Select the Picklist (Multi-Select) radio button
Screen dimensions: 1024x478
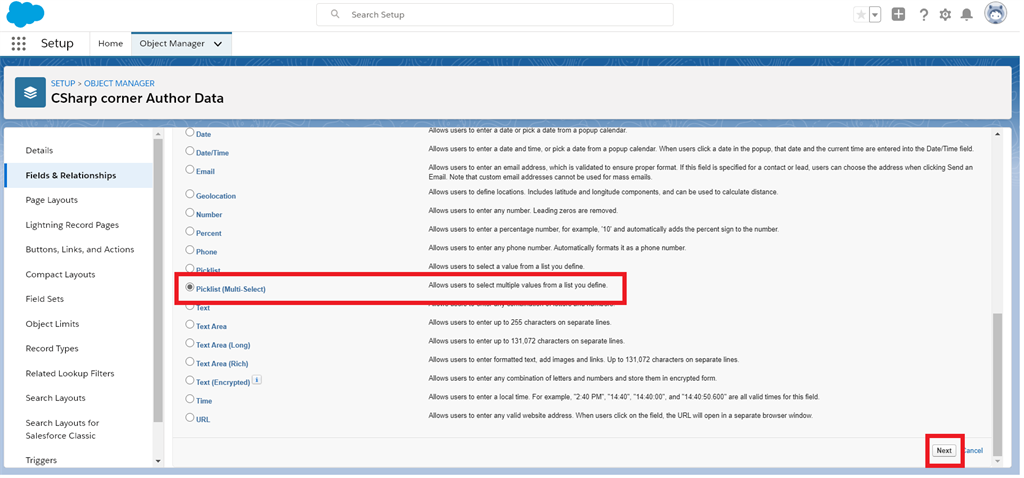(190, 287)
